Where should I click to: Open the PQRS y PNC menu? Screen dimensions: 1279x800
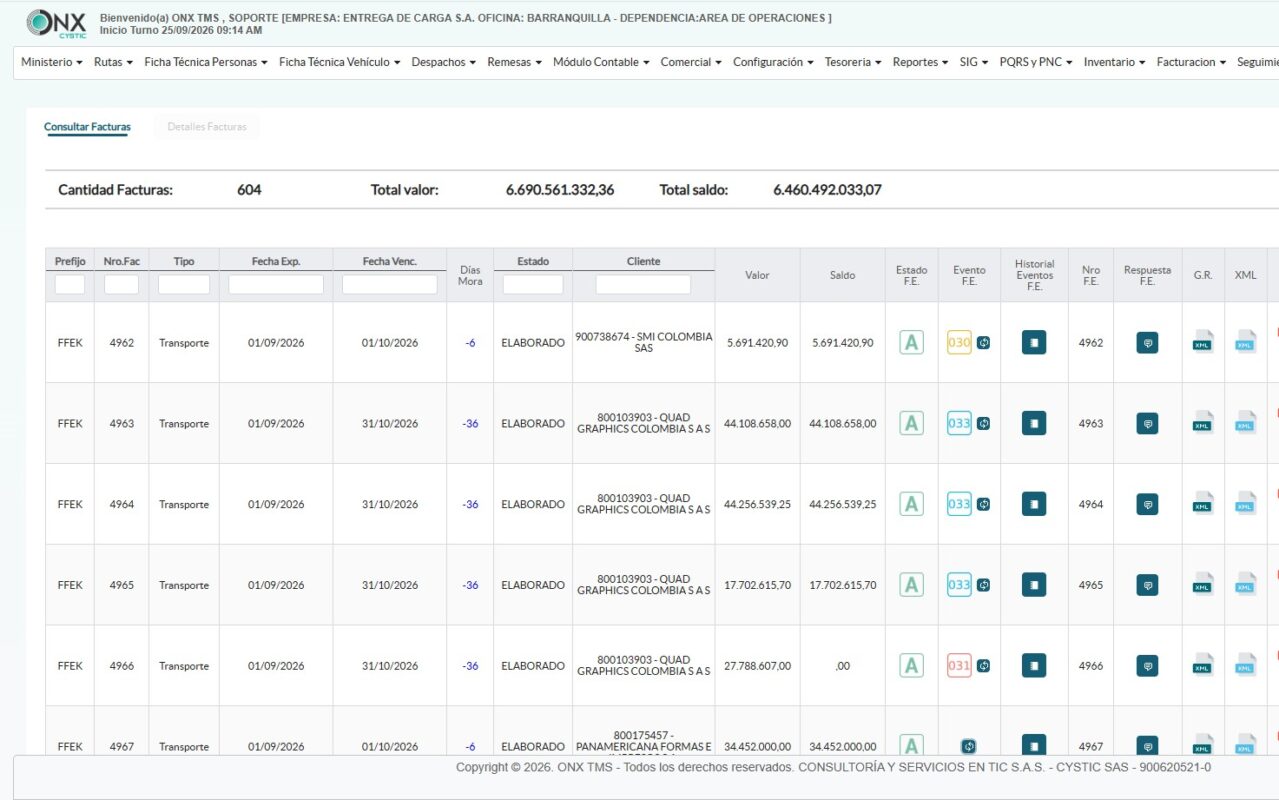pyautogui.click(x=1036, y=62)
